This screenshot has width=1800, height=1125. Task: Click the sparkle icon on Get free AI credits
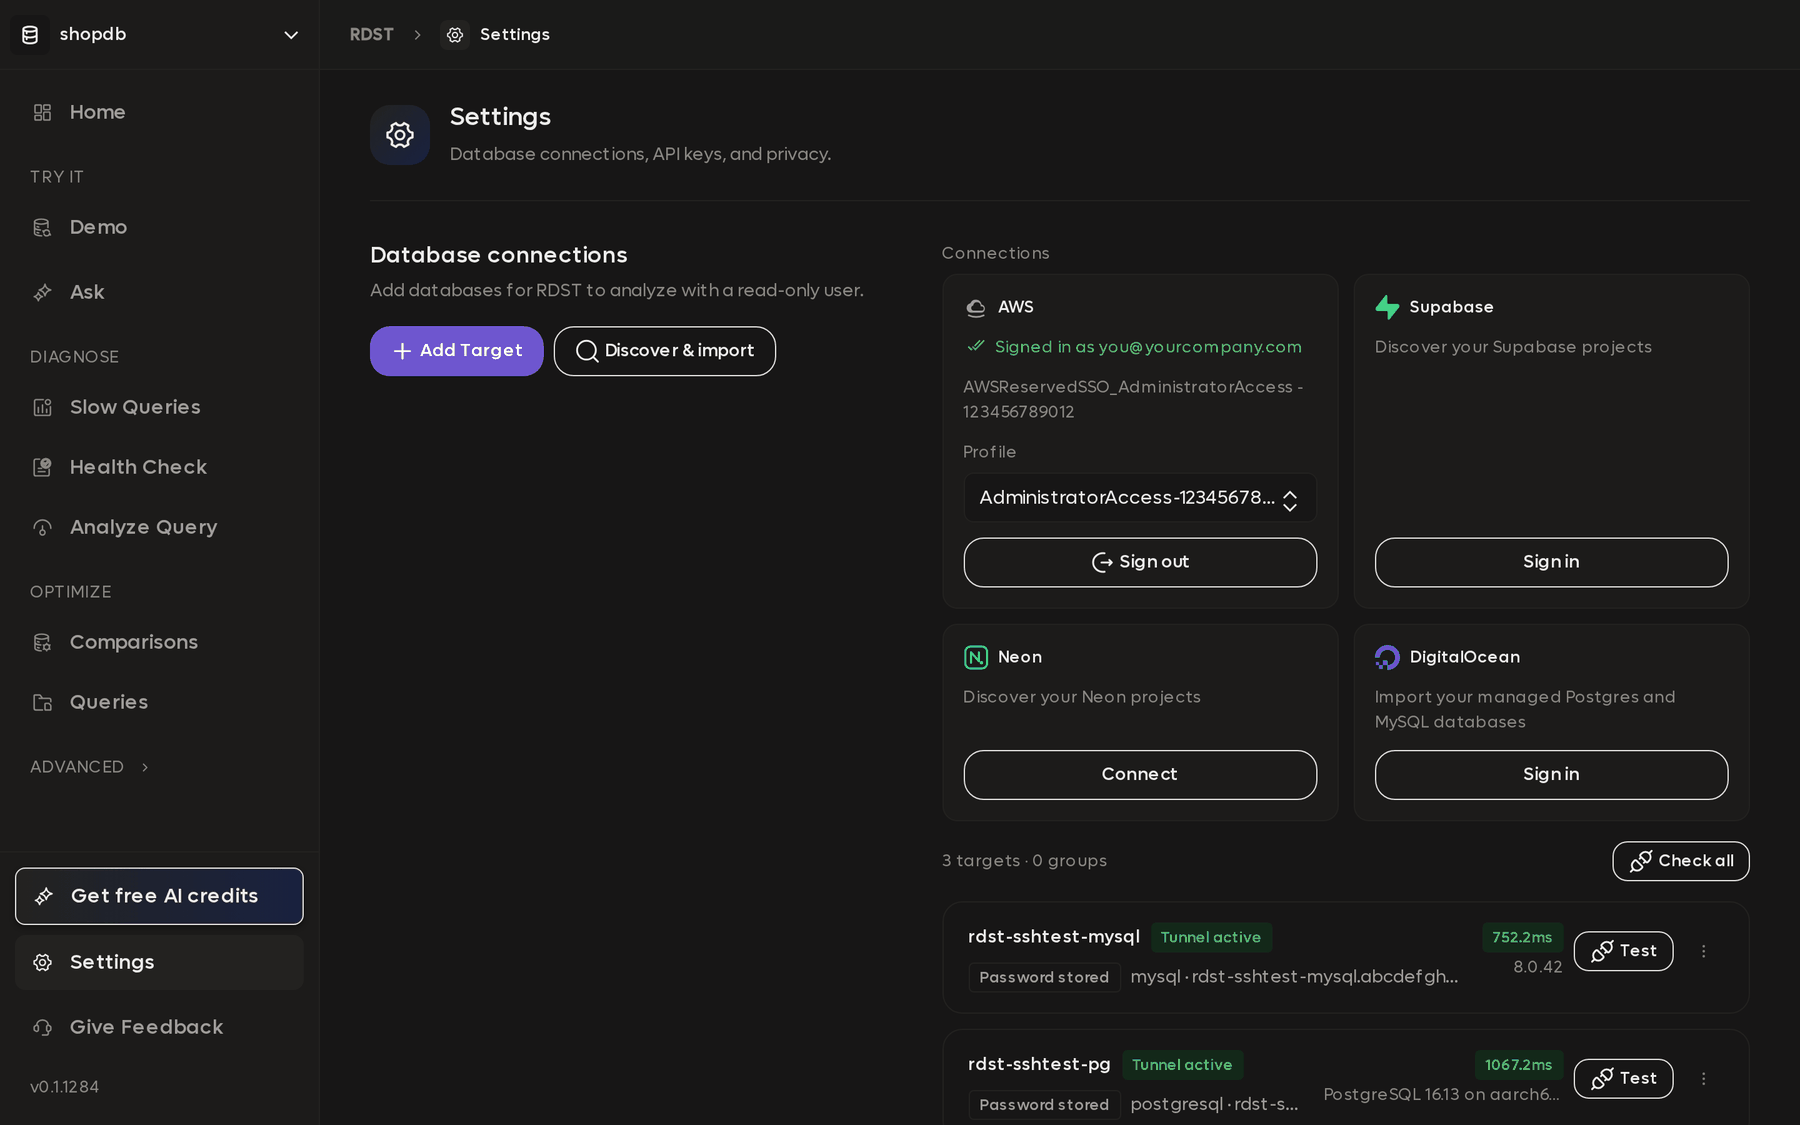coord(44,896)
